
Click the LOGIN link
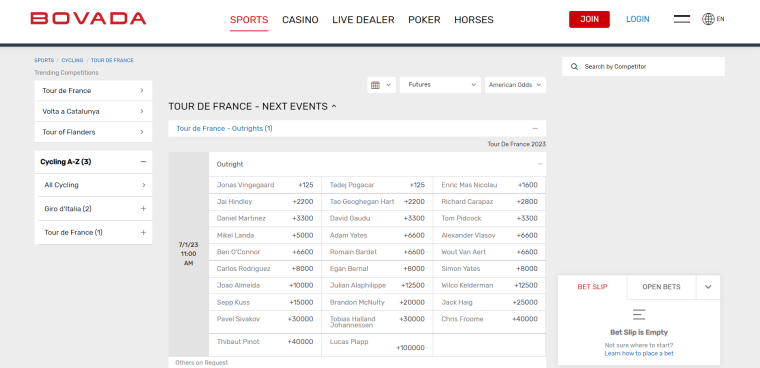coord(637,19)
